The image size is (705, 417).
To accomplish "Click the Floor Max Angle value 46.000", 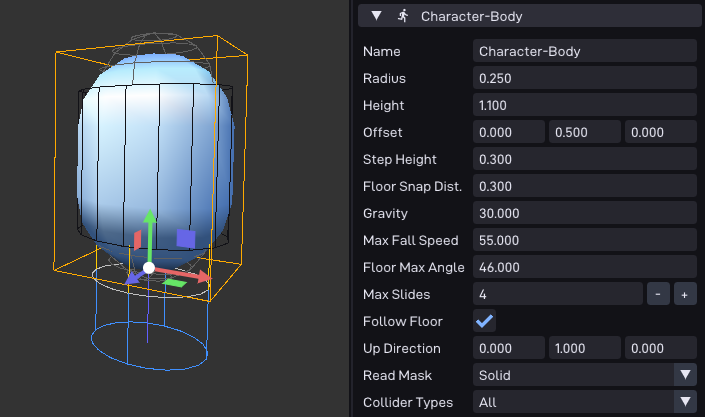I will pos(585,267).
